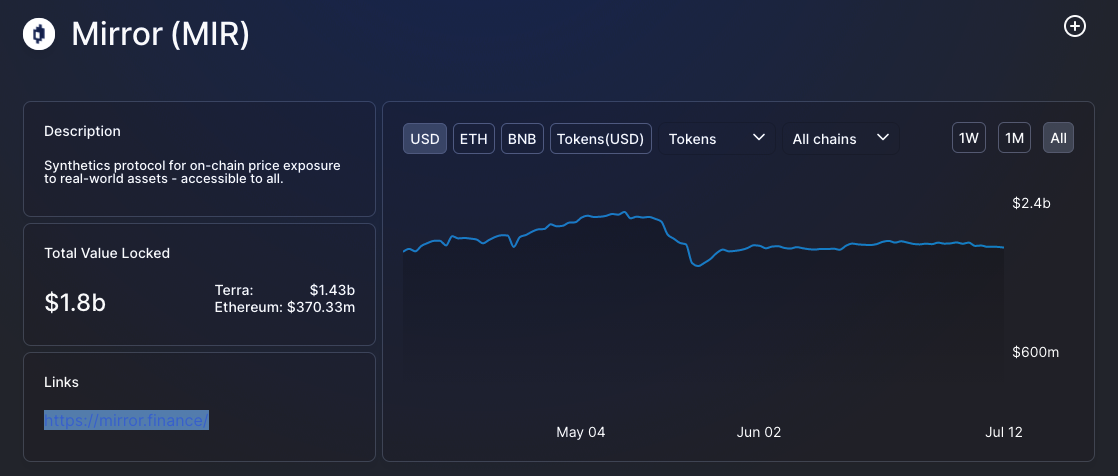The image size is (1118, 476).
Task: Click the Description heading
Action: click(82, 131)
